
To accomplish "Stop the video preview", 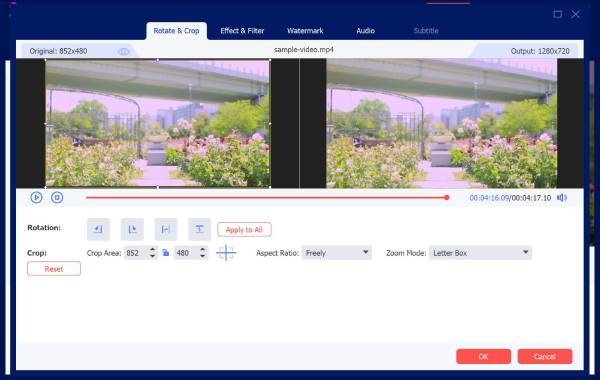I will (57, 197).
